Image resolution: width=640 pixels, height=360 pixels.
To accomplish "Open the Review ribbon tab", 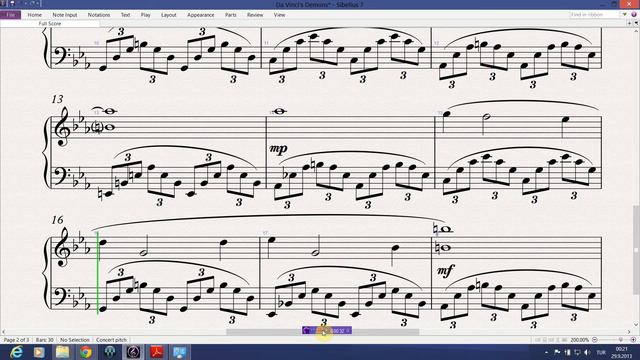I will (x=255, y=15).
